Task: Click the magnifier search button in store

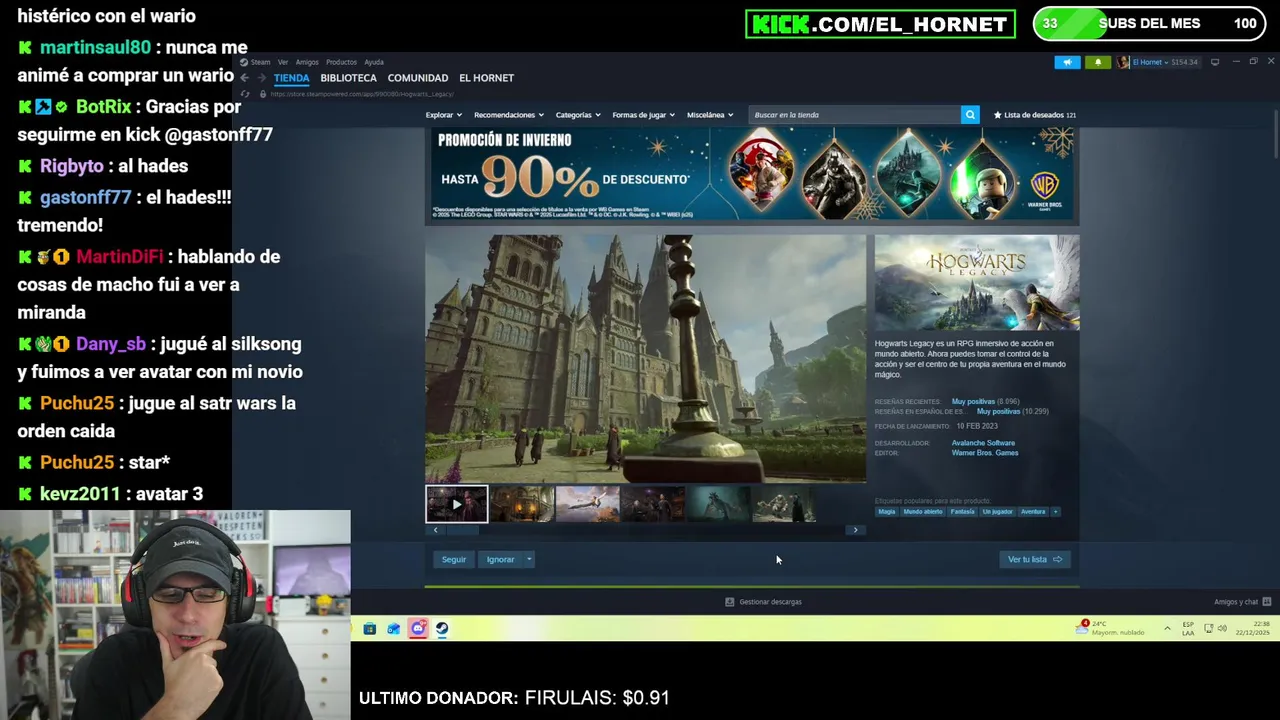Action: pos(970,115)
